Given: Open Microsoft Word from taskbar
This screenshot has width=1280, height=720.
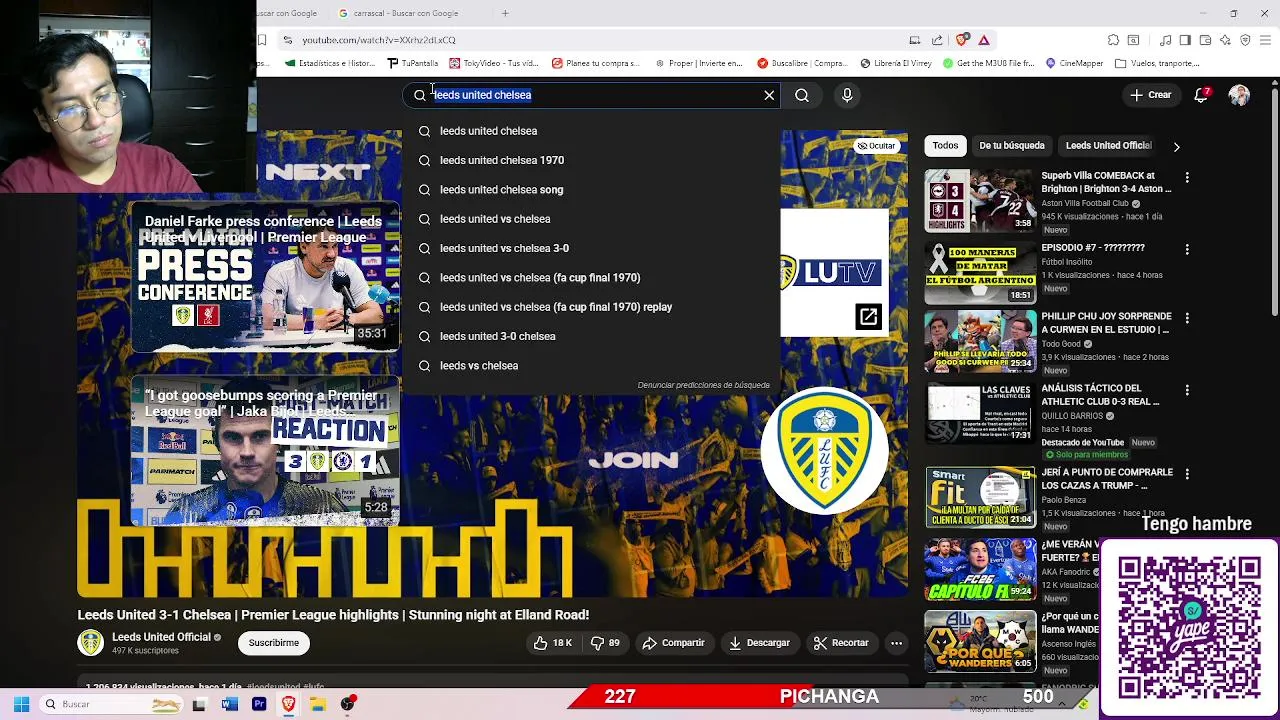Looking at the screenshot, I should click(x=229, y=704).
